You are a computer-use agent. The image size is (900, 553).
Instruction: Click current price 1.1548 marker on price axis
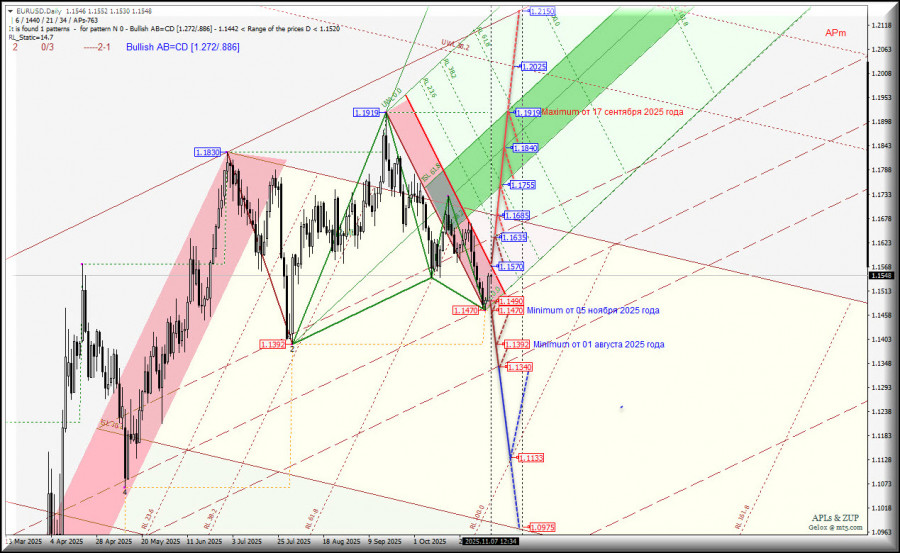pyautogui.click(x=881, y=275)
